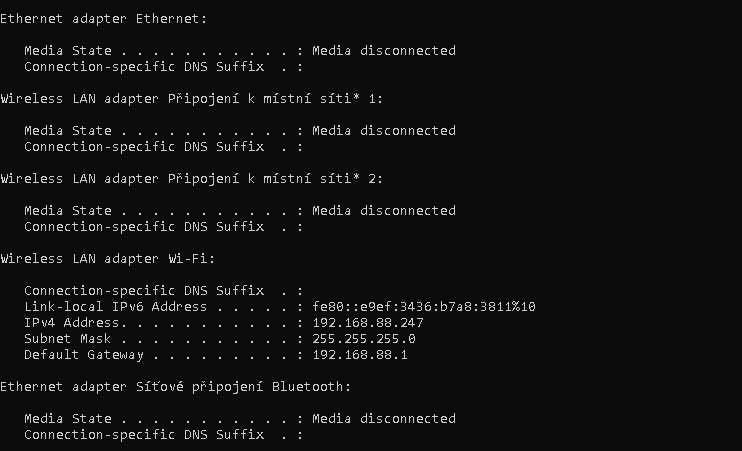742x451 pixels.
Task: Click the "Ethernet adapter Ethernet:" heading
Action: [x=104, y=19]
